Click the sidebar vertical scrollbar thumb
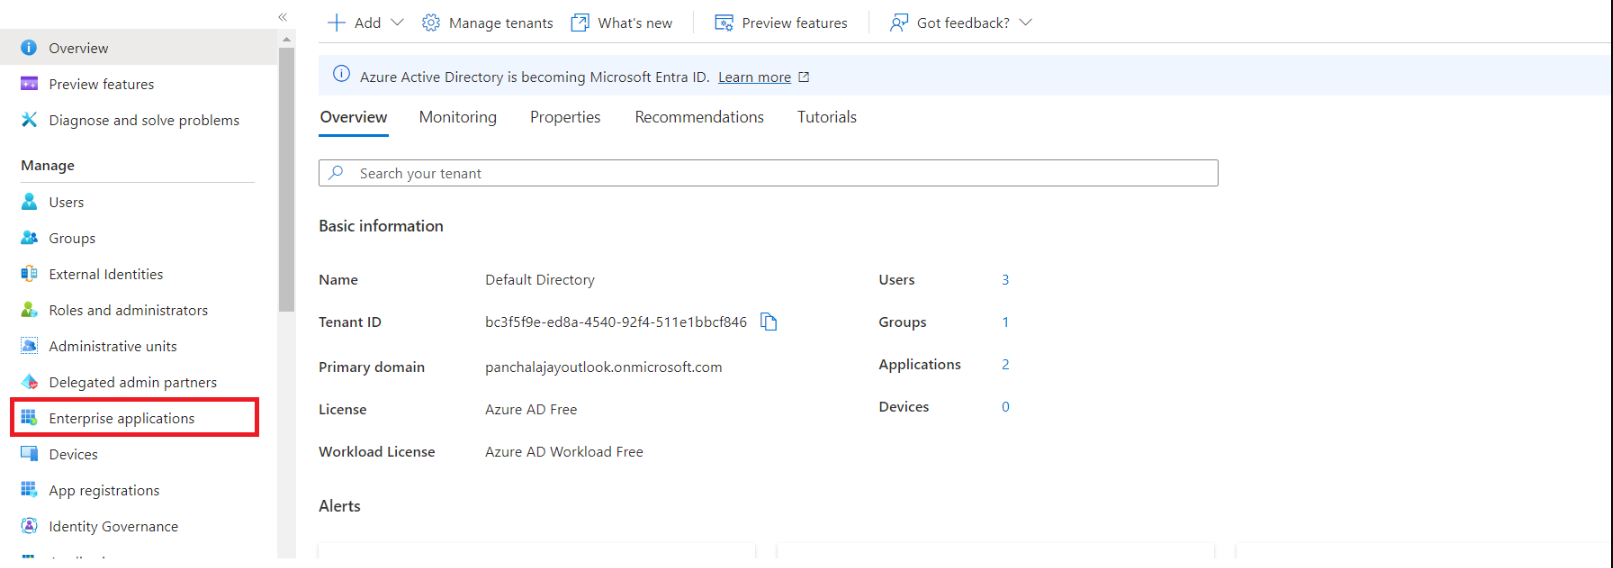 pyautogui.click(x=286, y=180)
